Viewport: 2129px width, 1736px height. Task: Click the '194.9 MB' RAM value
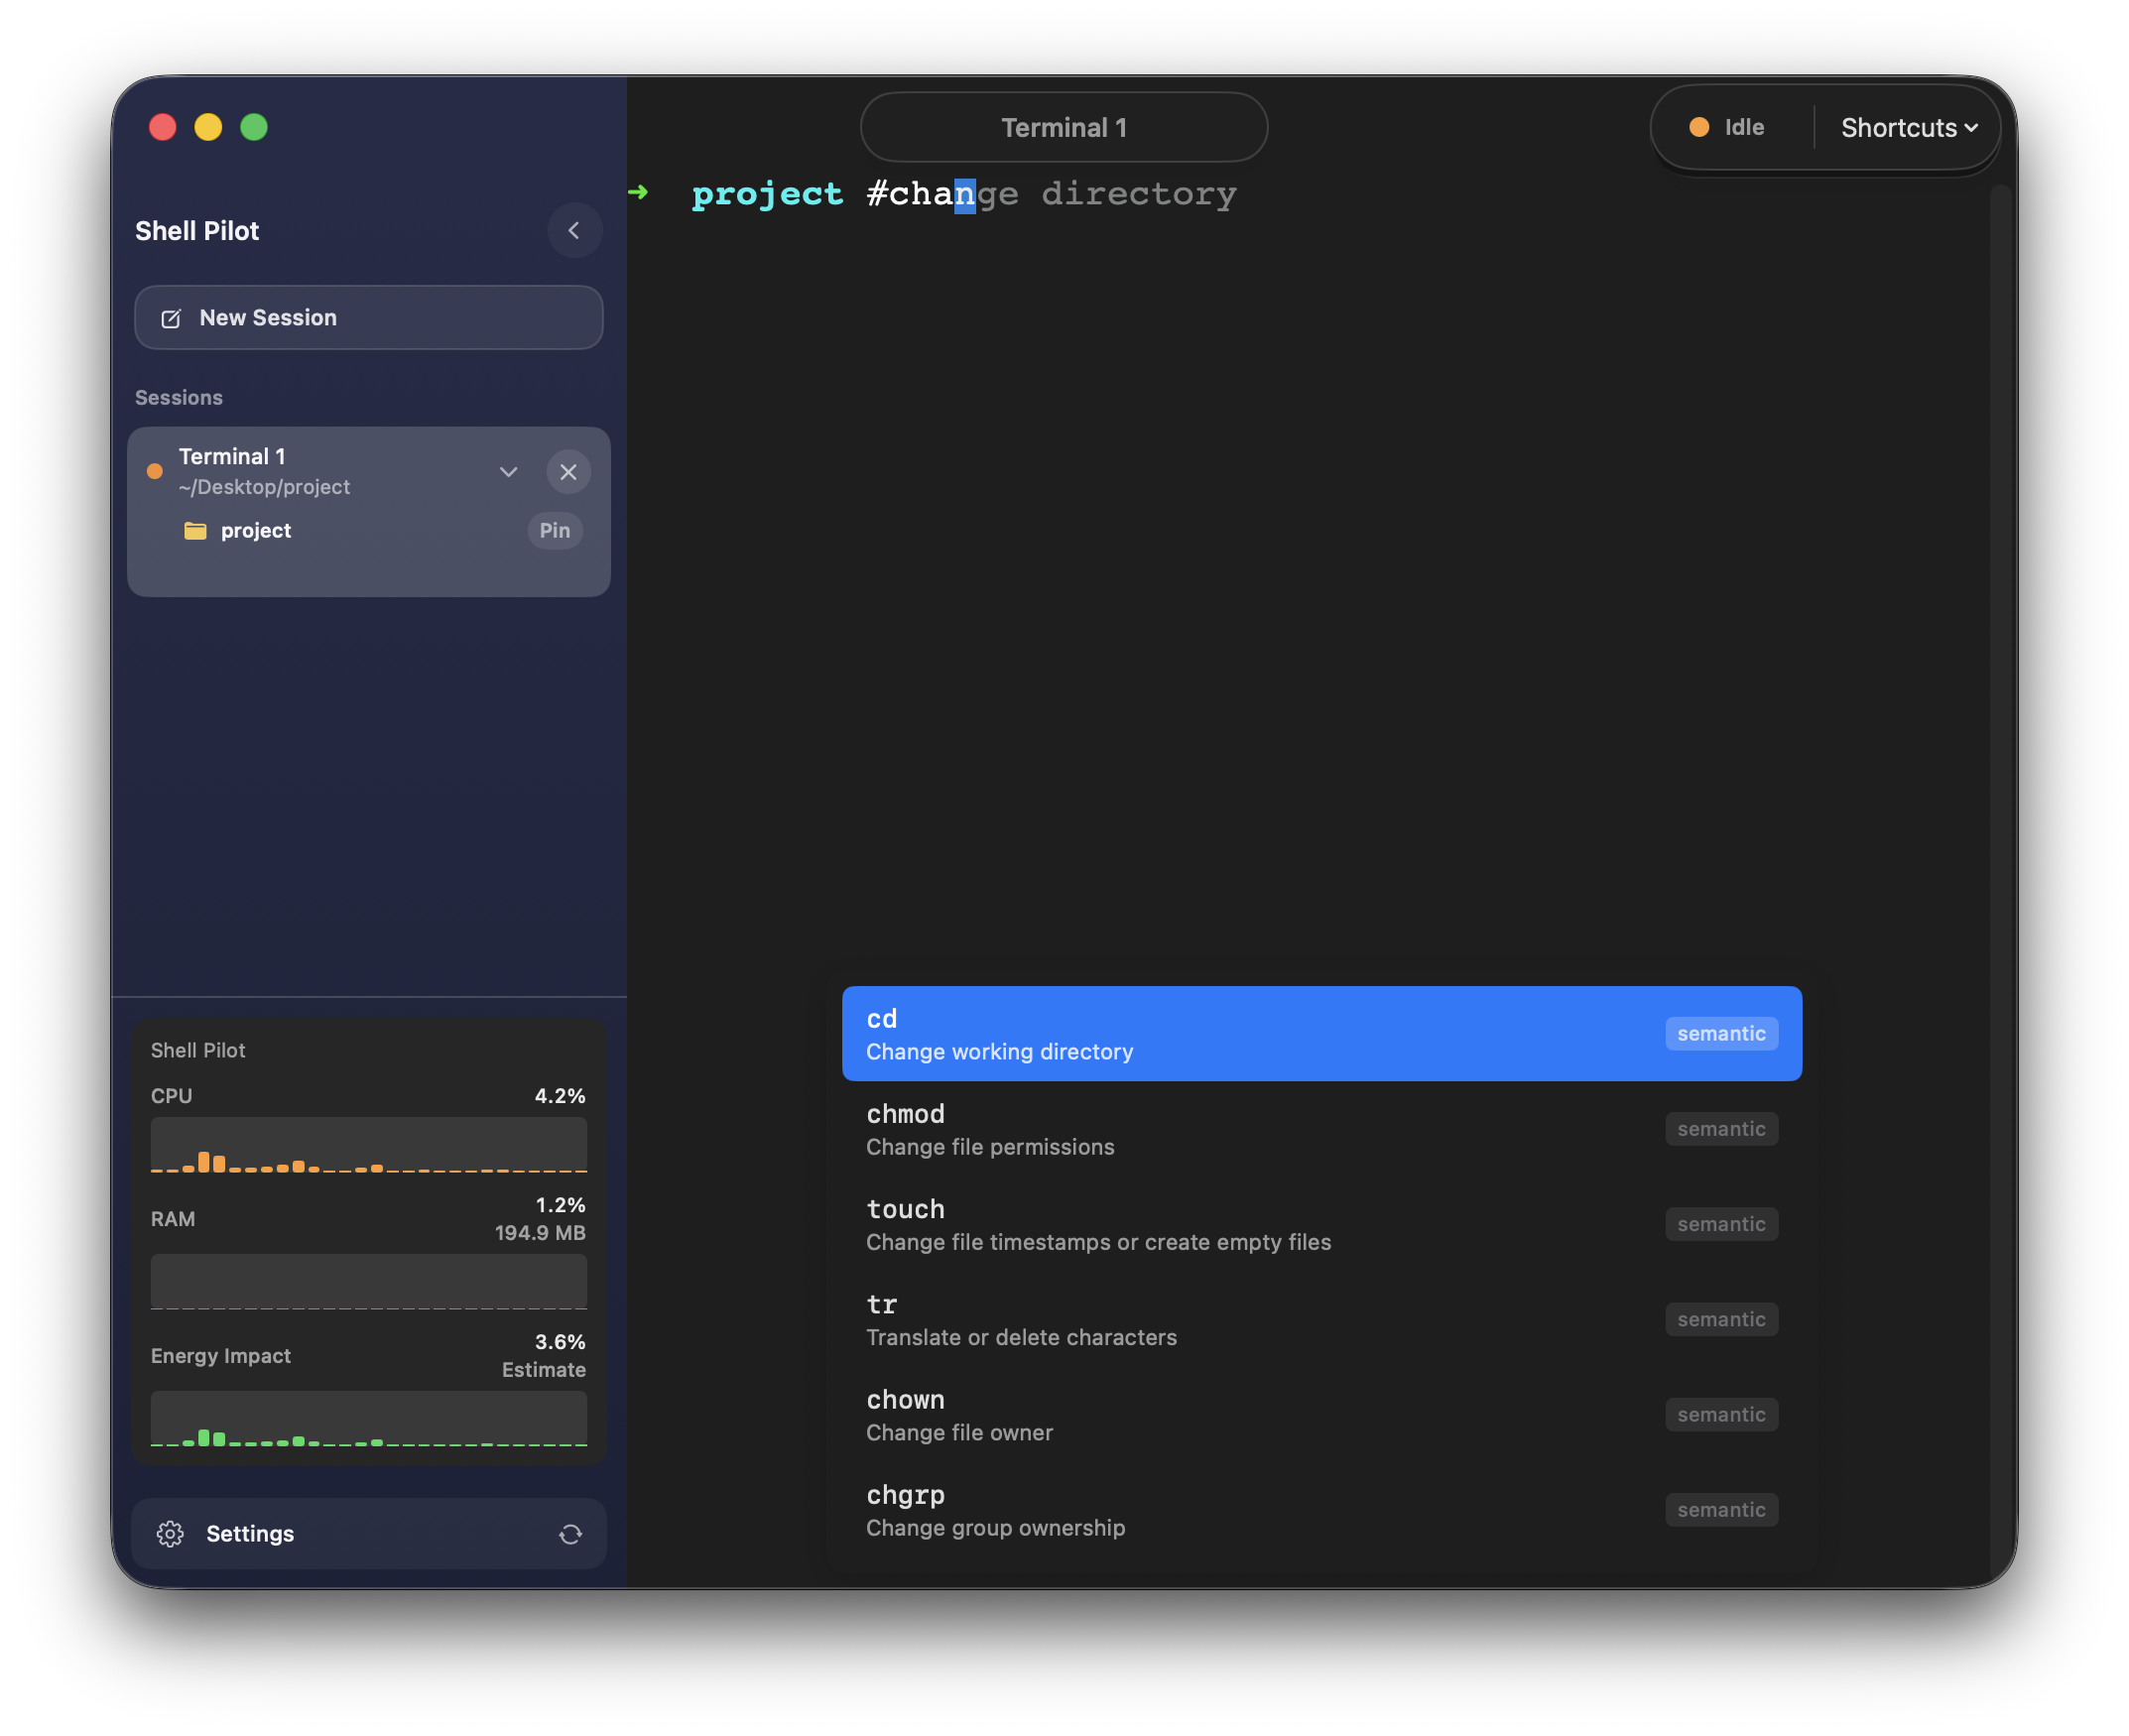[540, 1233]
